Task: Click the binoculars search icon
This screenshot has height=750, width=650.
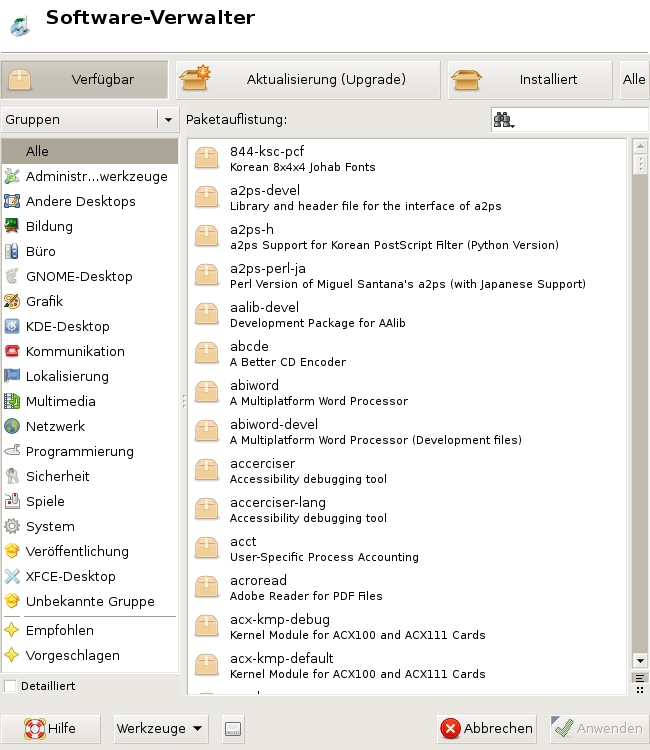Action: coord(502,120)
